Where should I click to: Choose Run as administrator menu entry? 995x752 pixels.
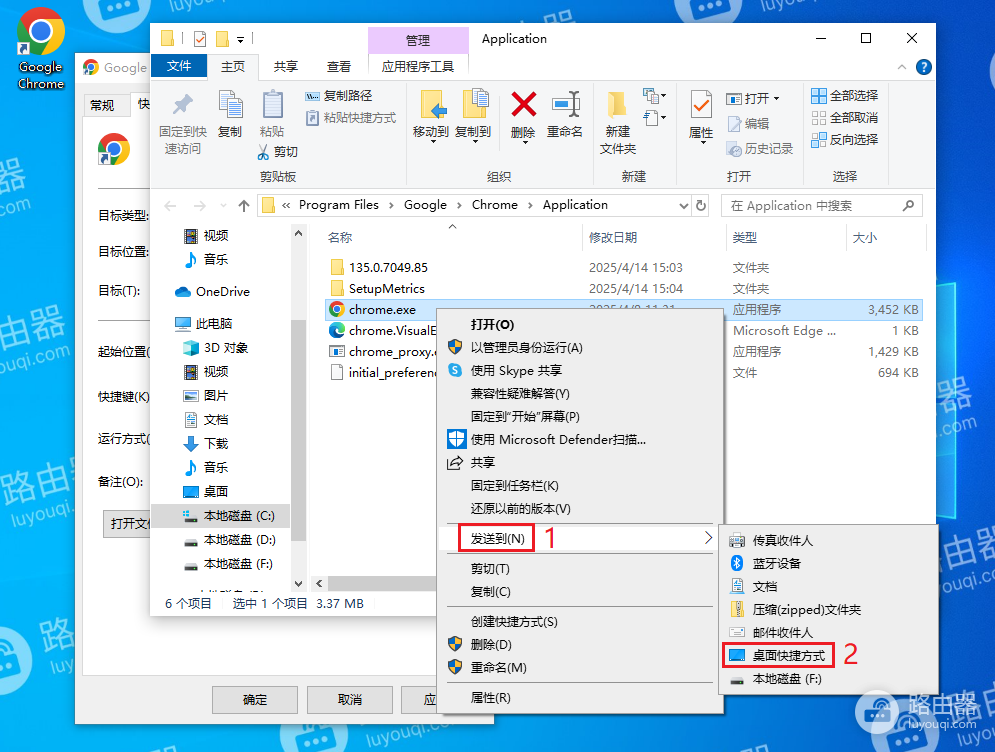(526, 348)
